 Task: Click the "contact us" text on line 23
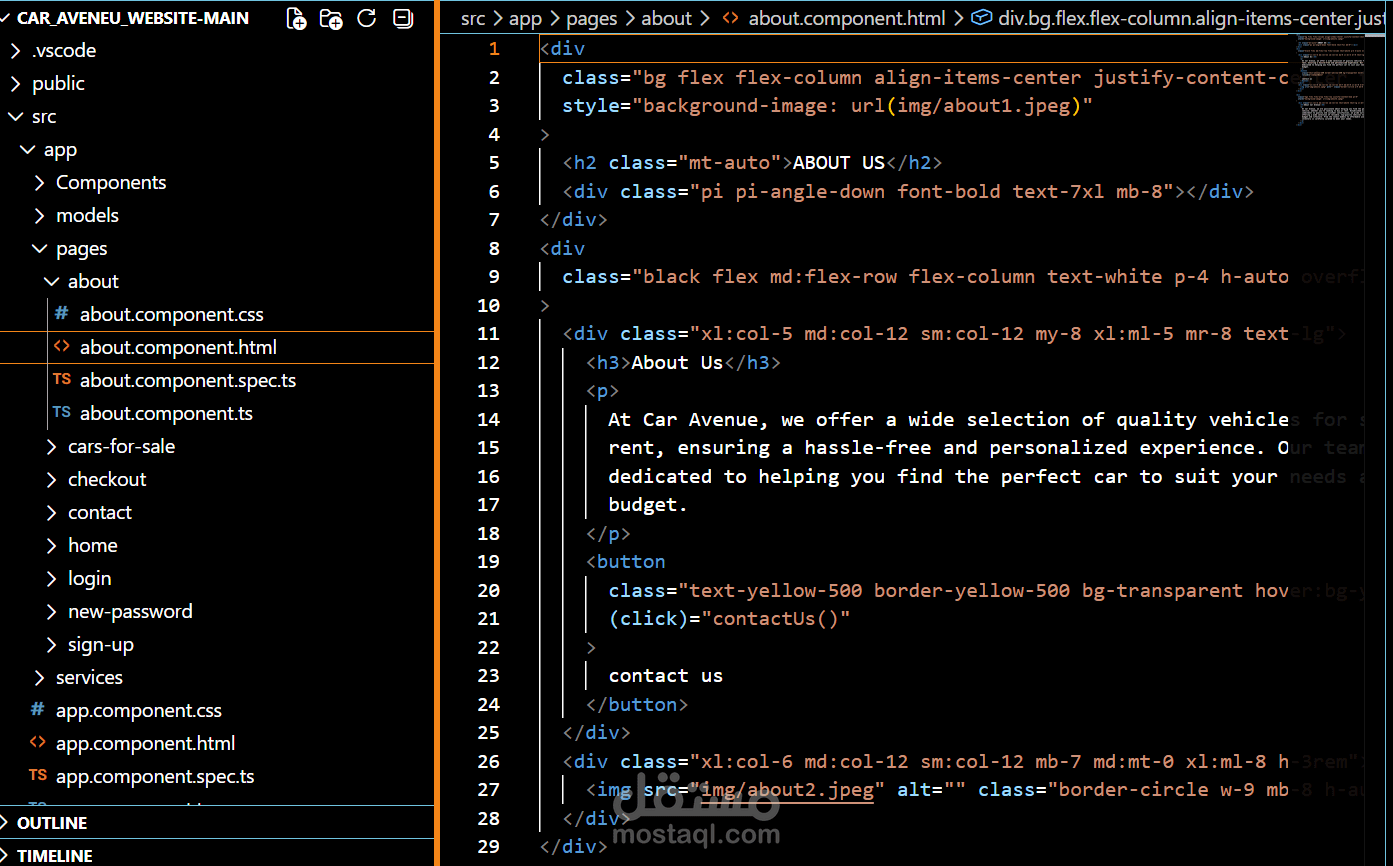665,675
